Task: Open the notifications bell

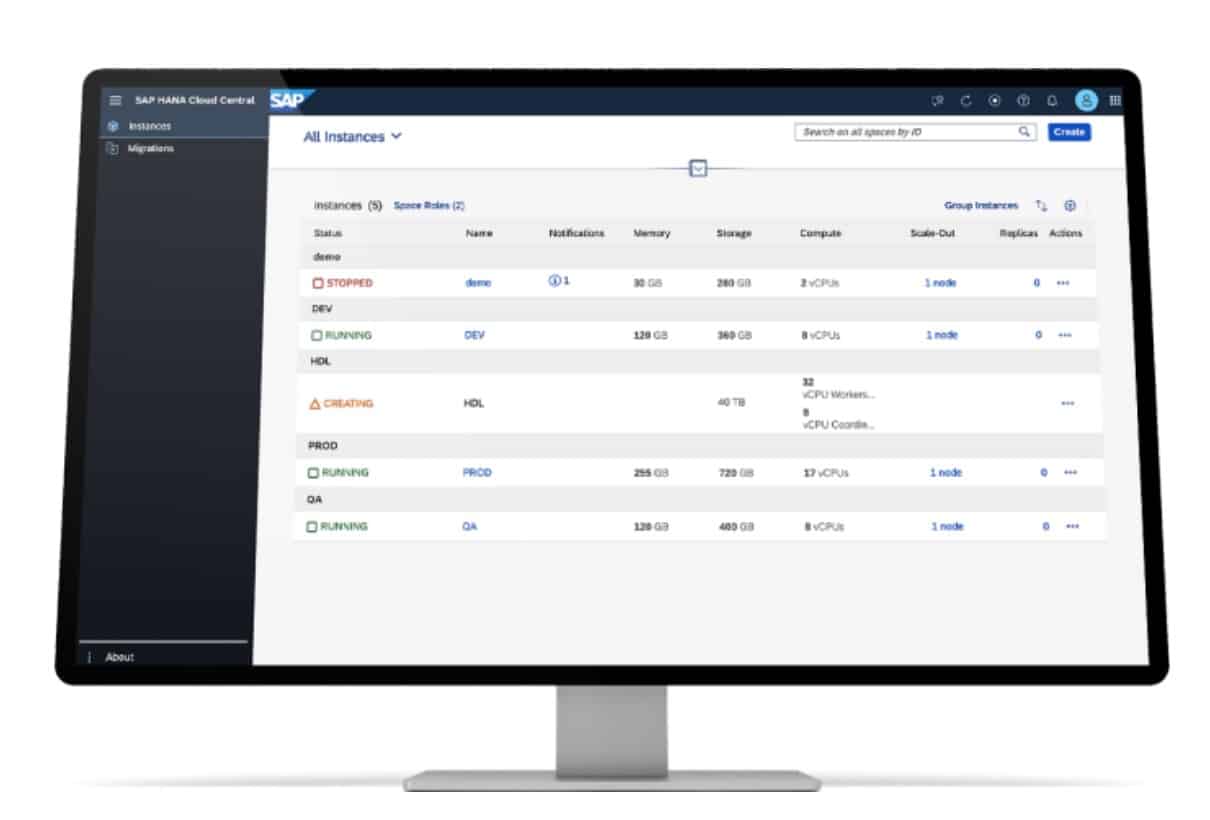Action: [x=1052, y=101]
